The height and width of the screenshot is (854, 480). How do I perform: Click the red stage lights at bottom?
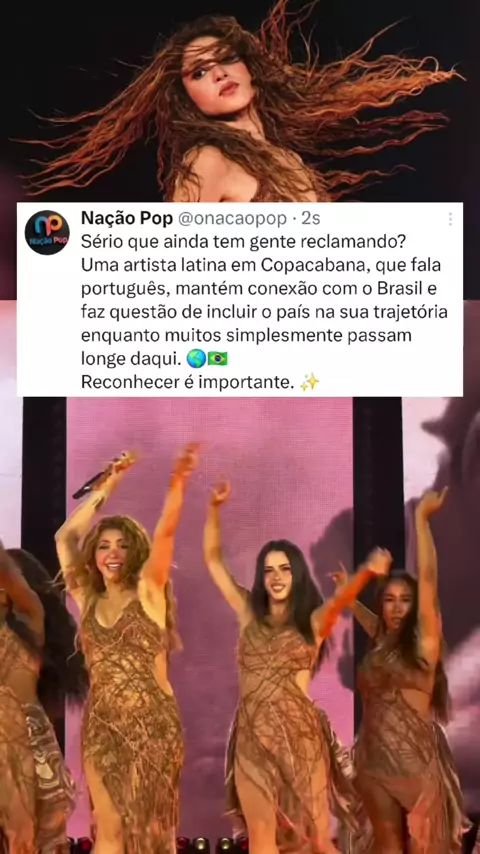[207, 845]
